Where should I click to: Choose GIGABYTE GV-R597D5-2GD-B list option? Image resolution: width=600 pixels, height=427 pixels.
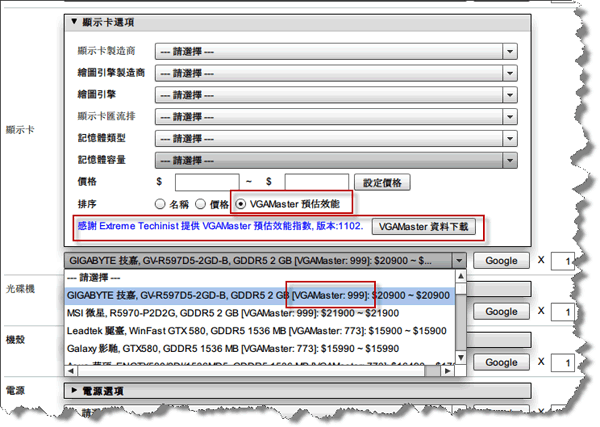coord(260,295)
